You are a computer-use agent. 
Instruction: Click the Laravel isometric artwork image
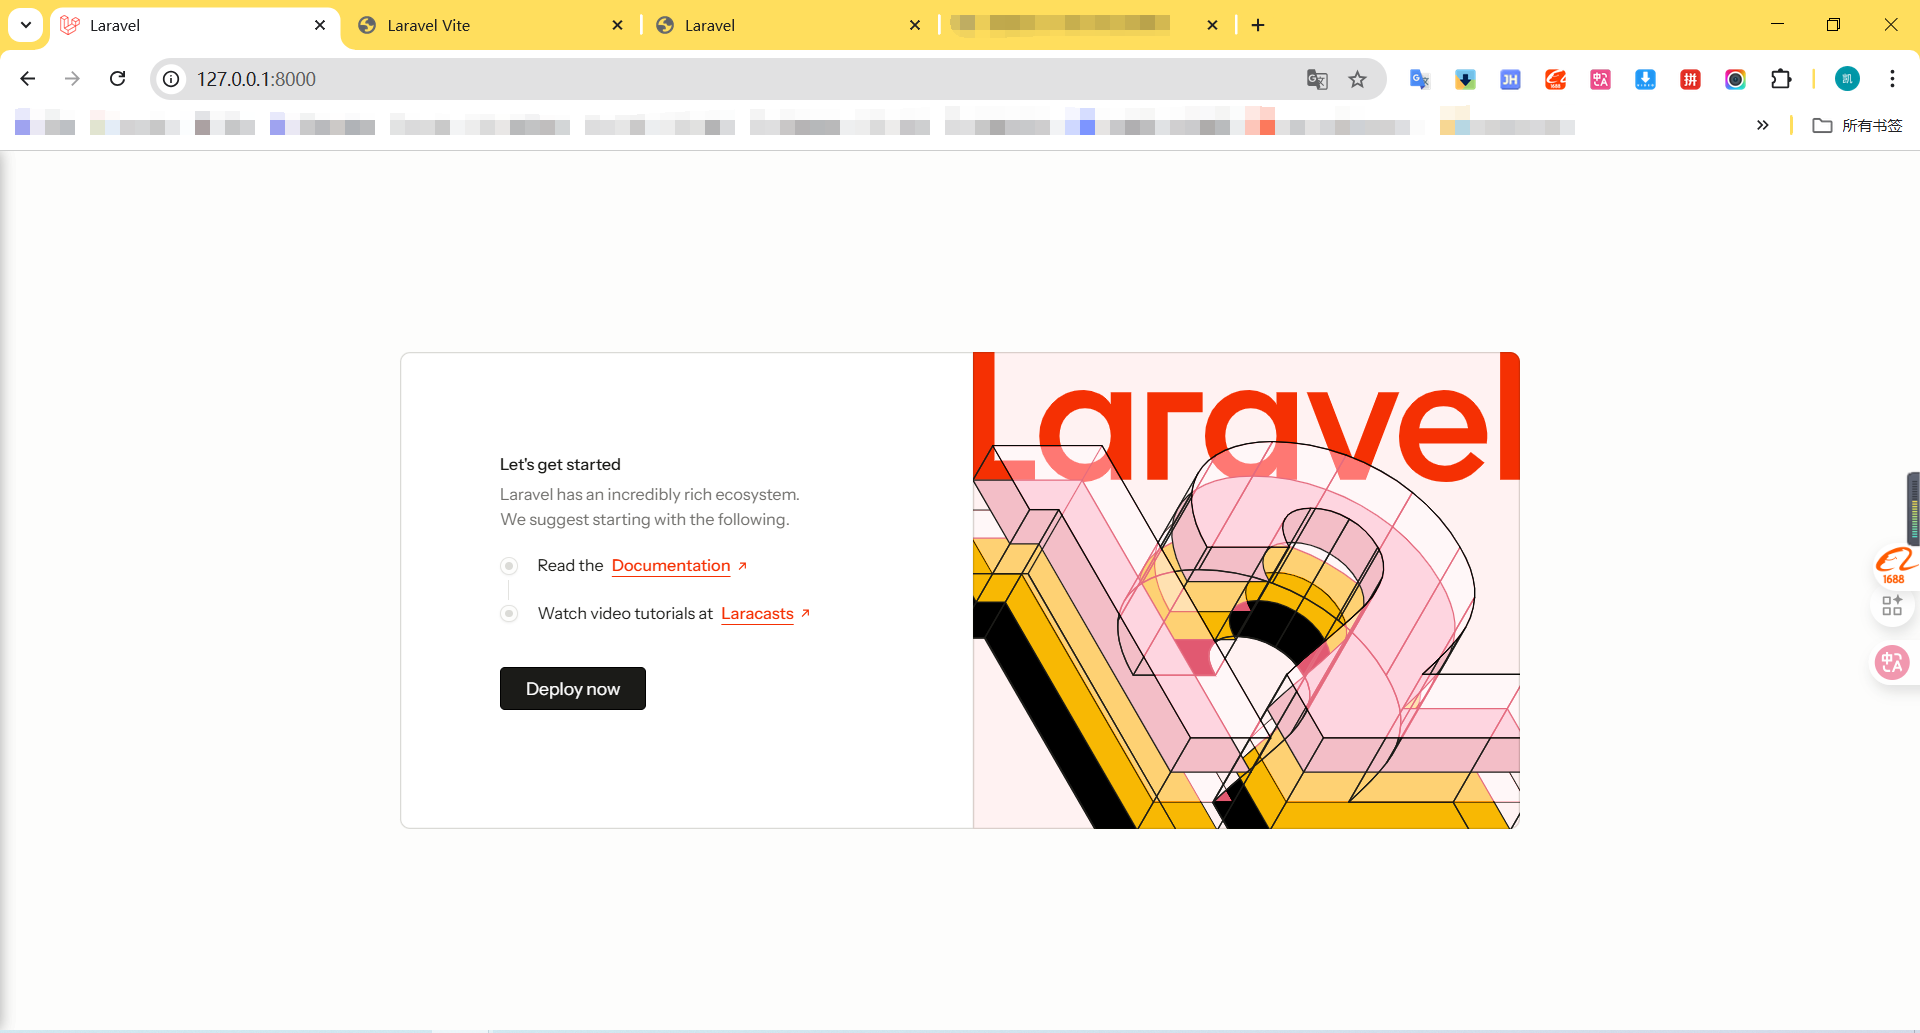[x=1246, y=590]
